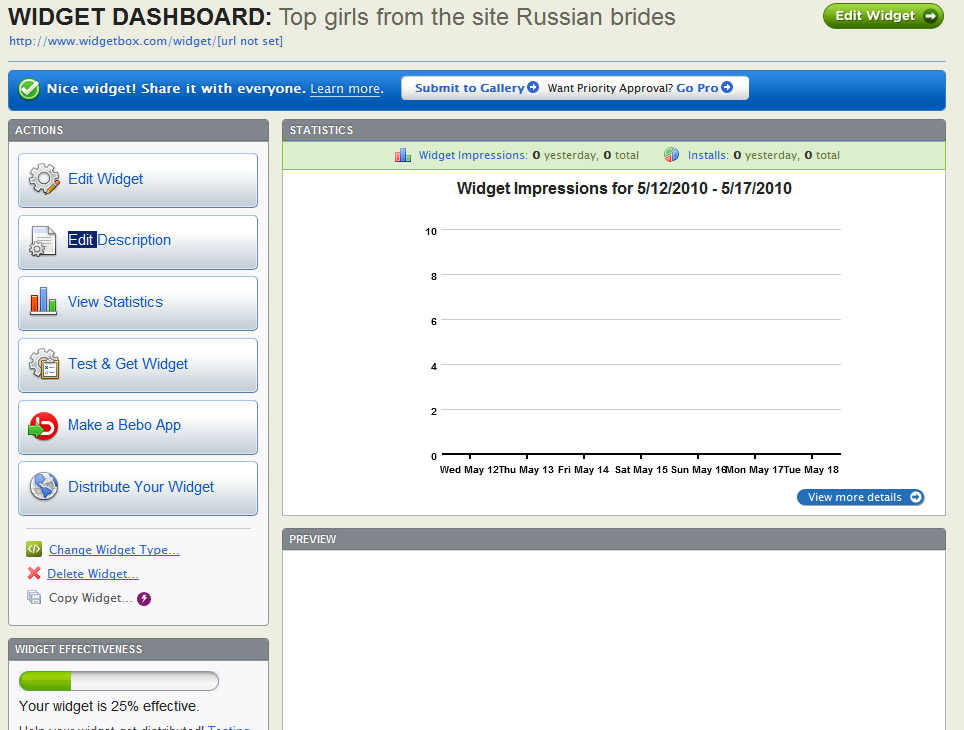Click View more details button
The image size is (964, 730).
861,497
